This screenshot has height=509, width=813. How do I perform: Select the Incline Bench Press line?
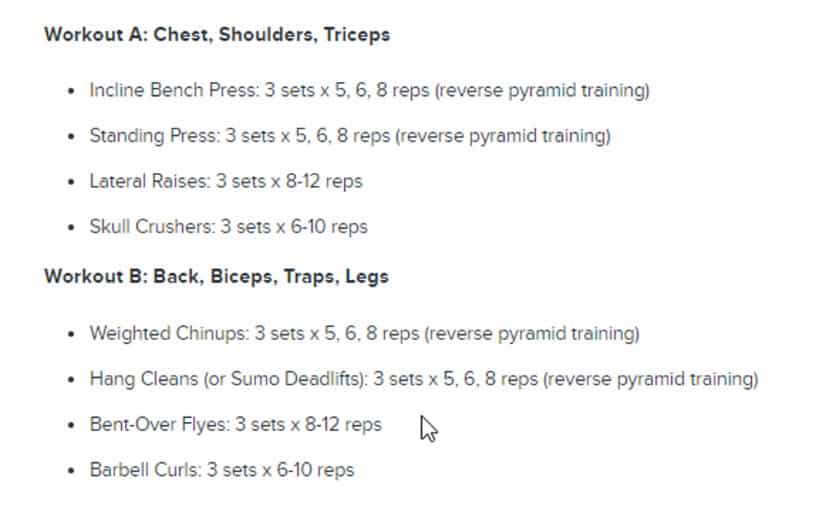pyautogui.click(x=369, y=90)
